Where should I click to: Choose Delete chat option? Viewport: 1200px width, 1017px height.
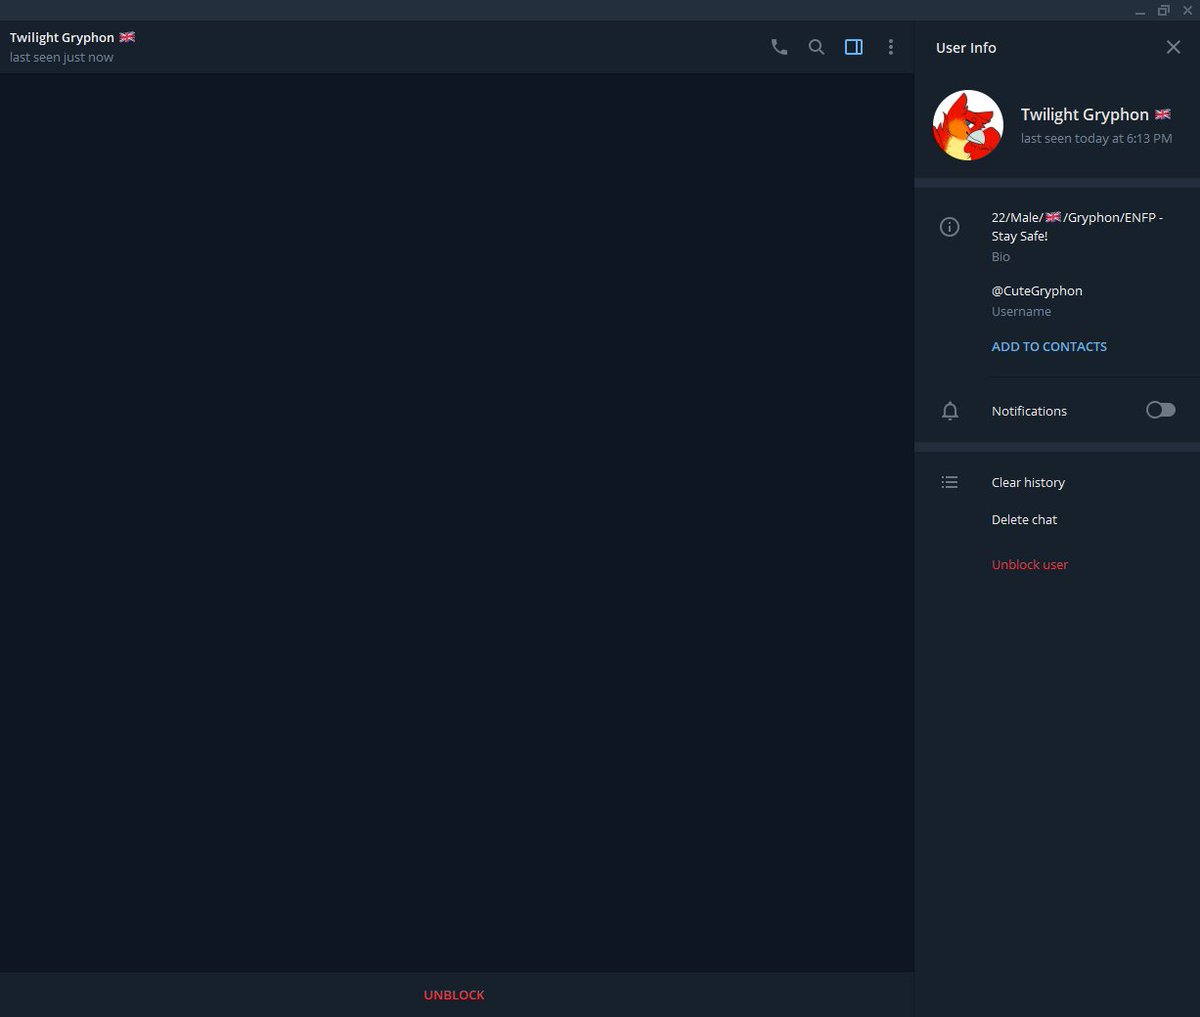tap(1024, 520)
